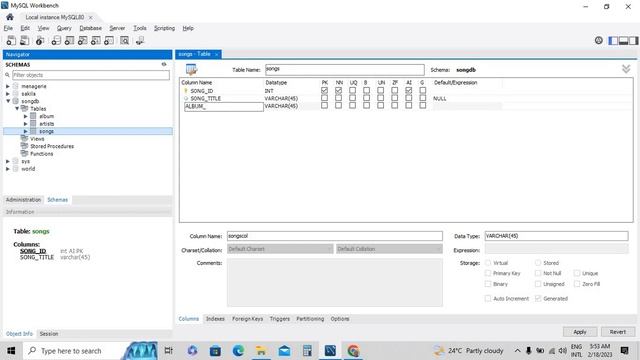Click Task View taskbar icon
Viewport: 640px width, 360px height.
click(168, 351)
